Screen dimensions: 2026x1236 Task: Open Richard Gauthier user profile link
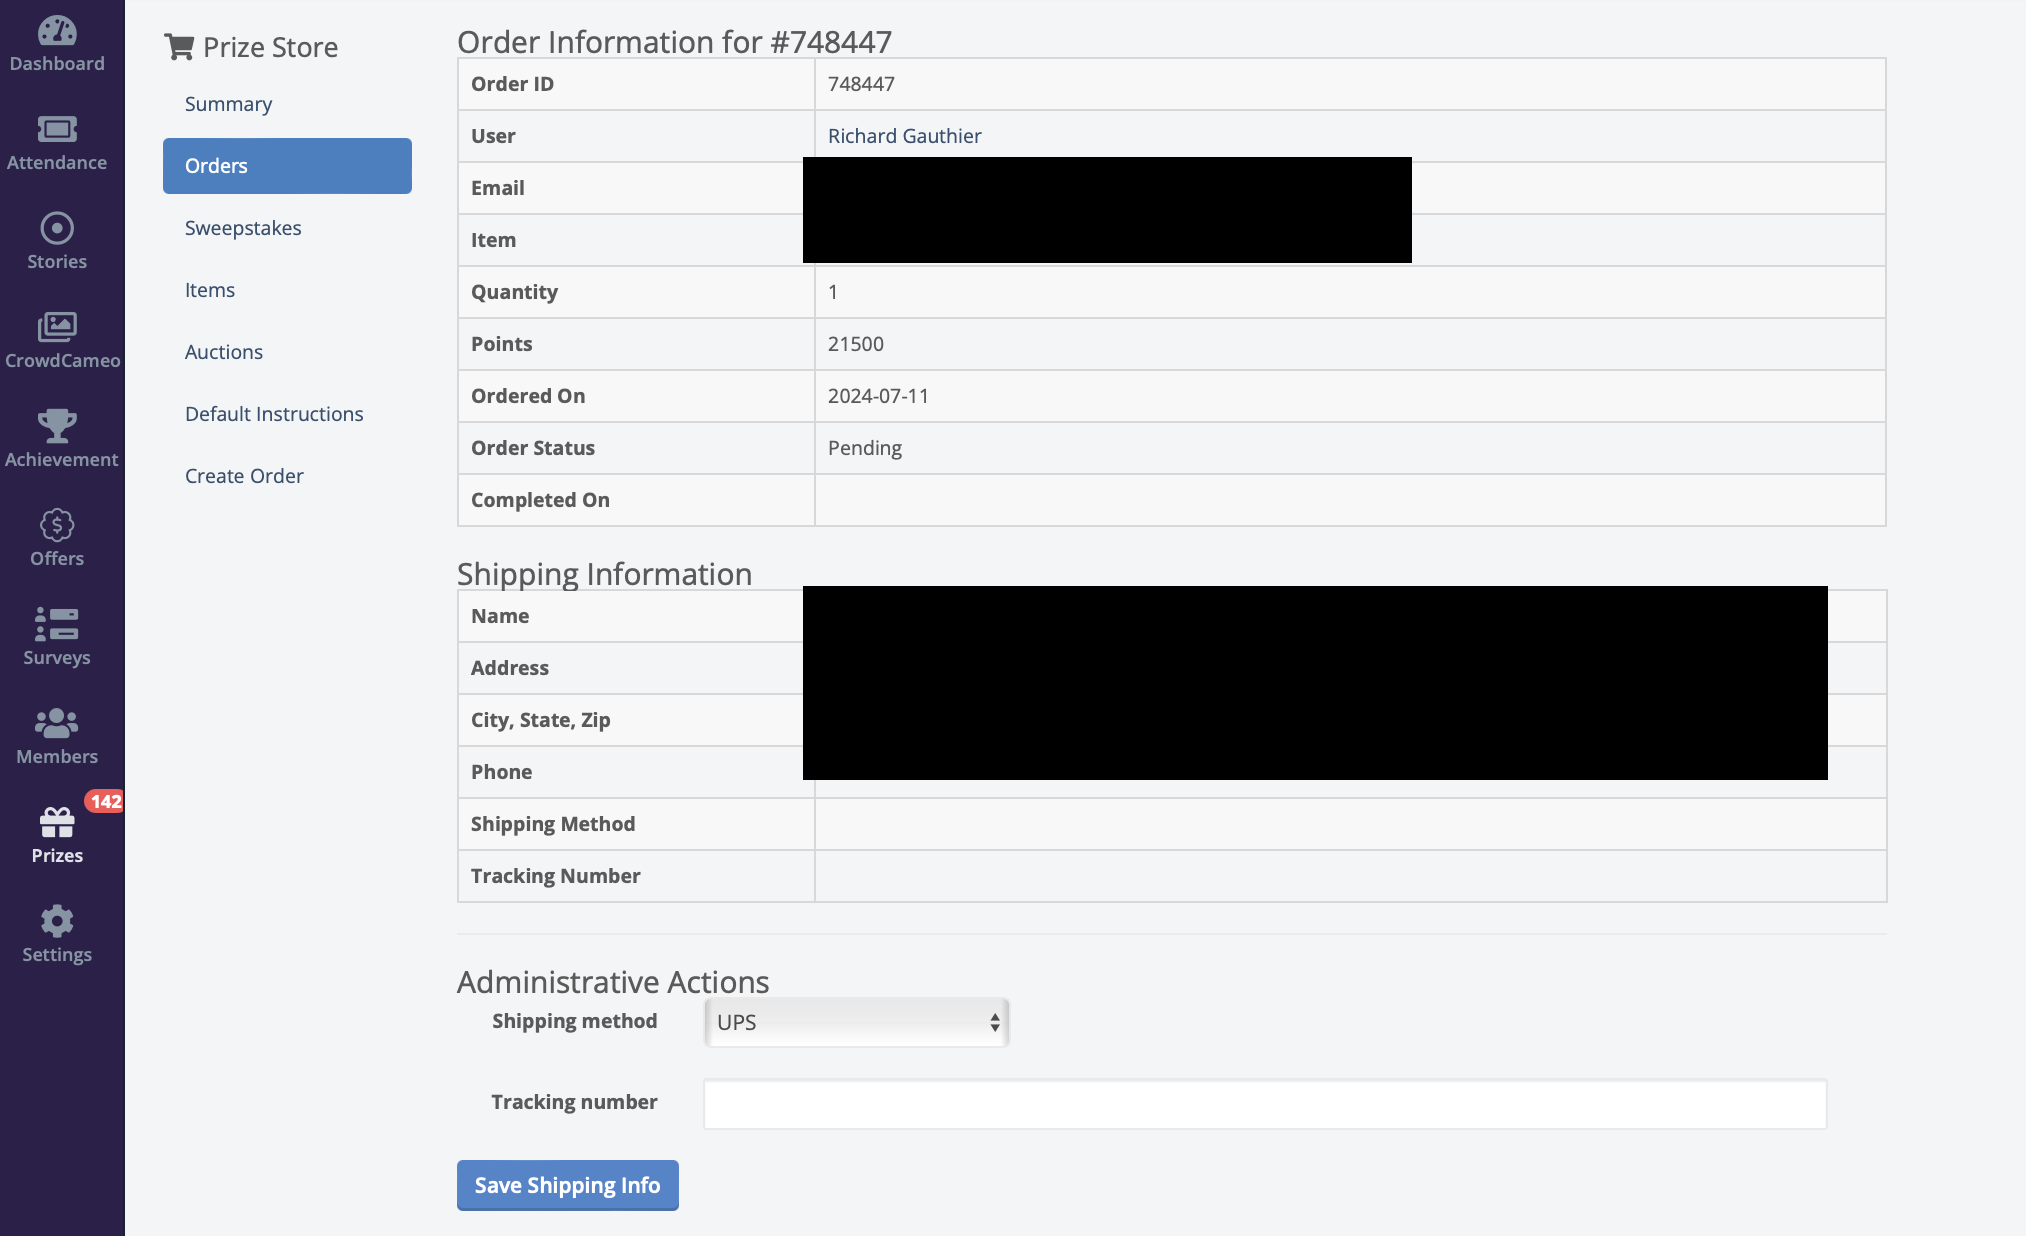coord(904,136)
